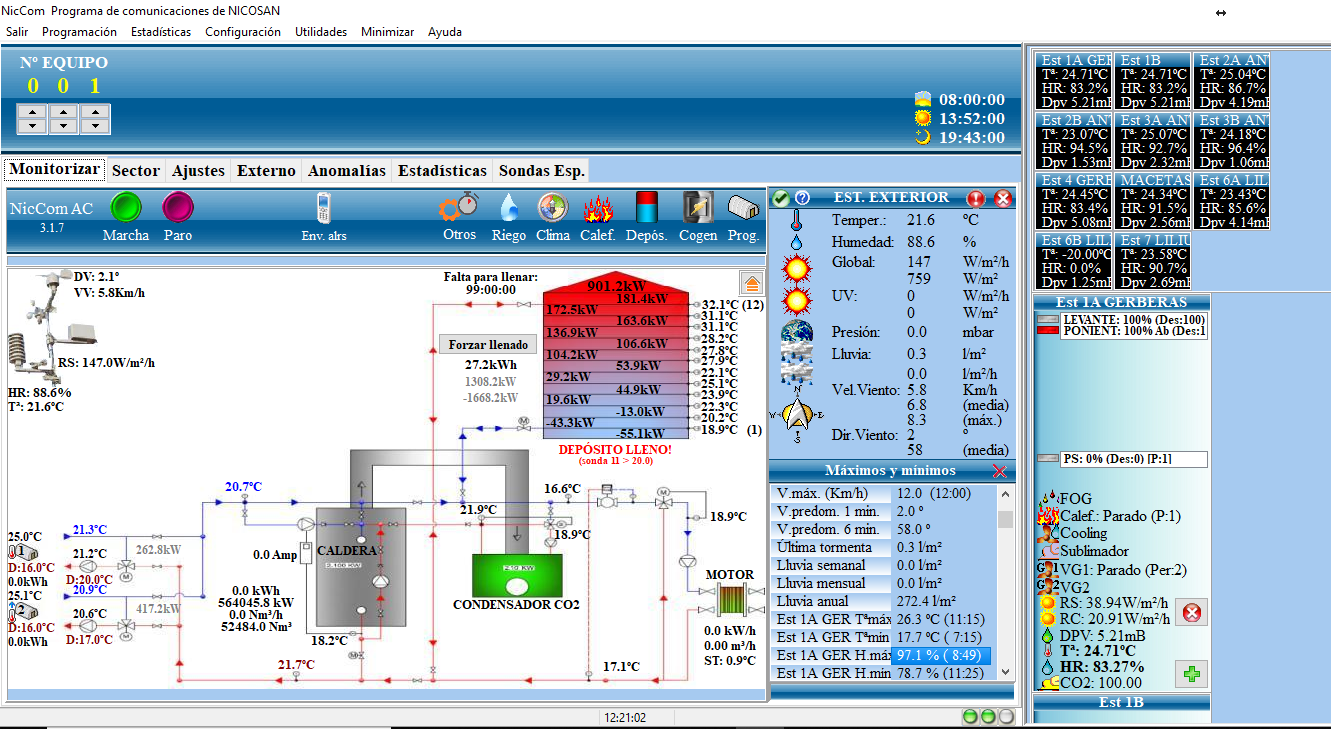Switch to the Externo tab
The width and height of the screenshot is (1331, 729).
[x=266, y=171]
